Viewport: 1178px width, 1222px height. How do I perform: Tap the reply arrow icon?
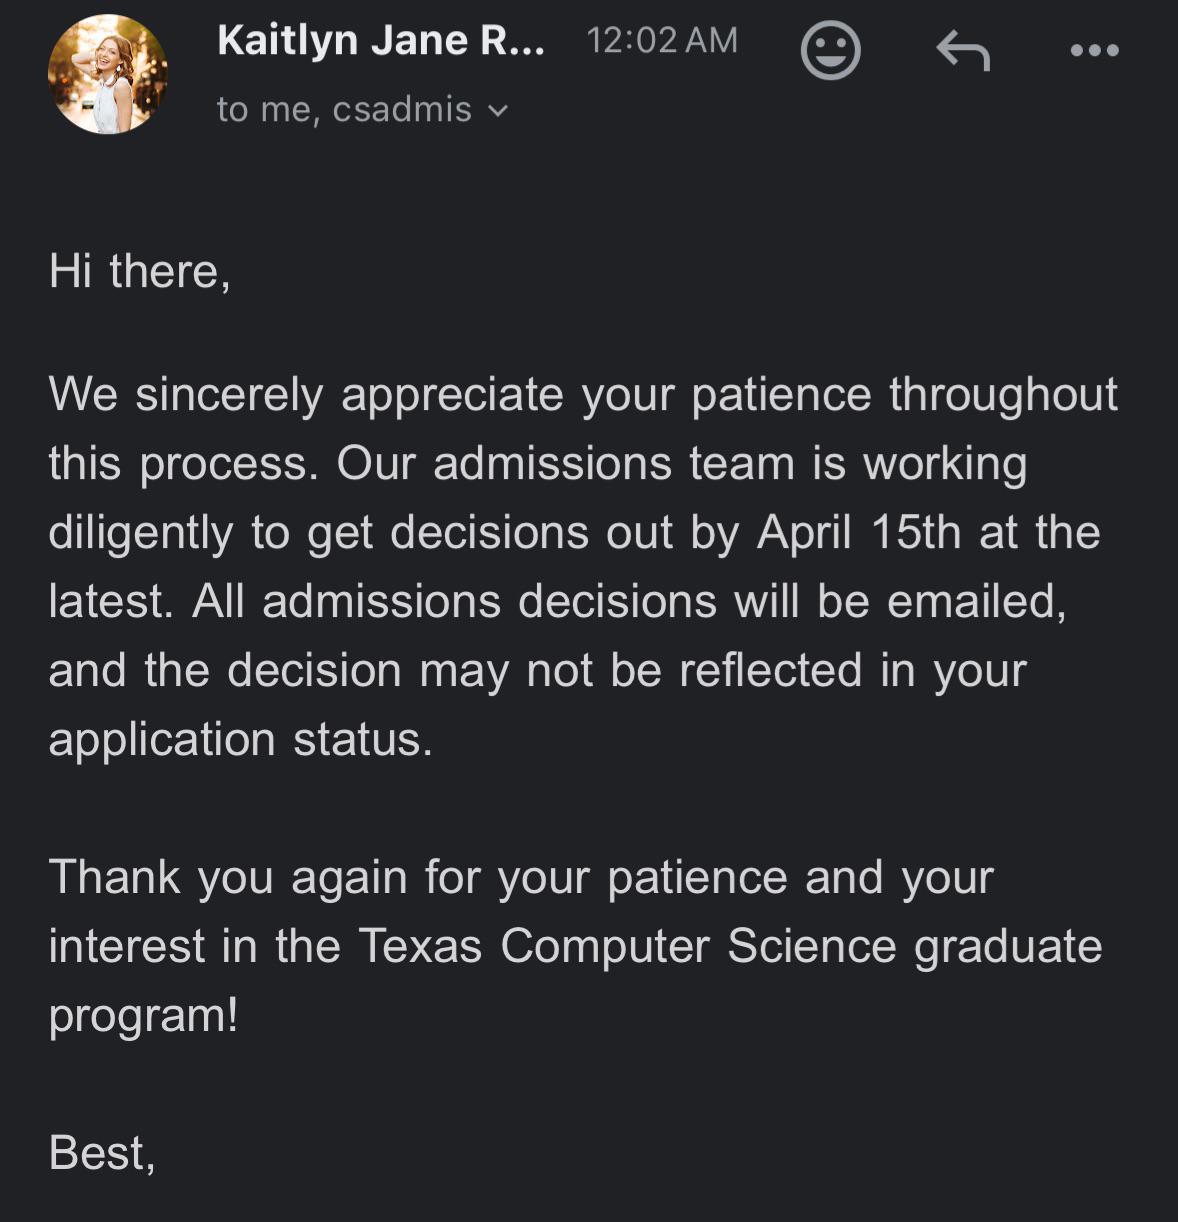[x=962, y=50]
